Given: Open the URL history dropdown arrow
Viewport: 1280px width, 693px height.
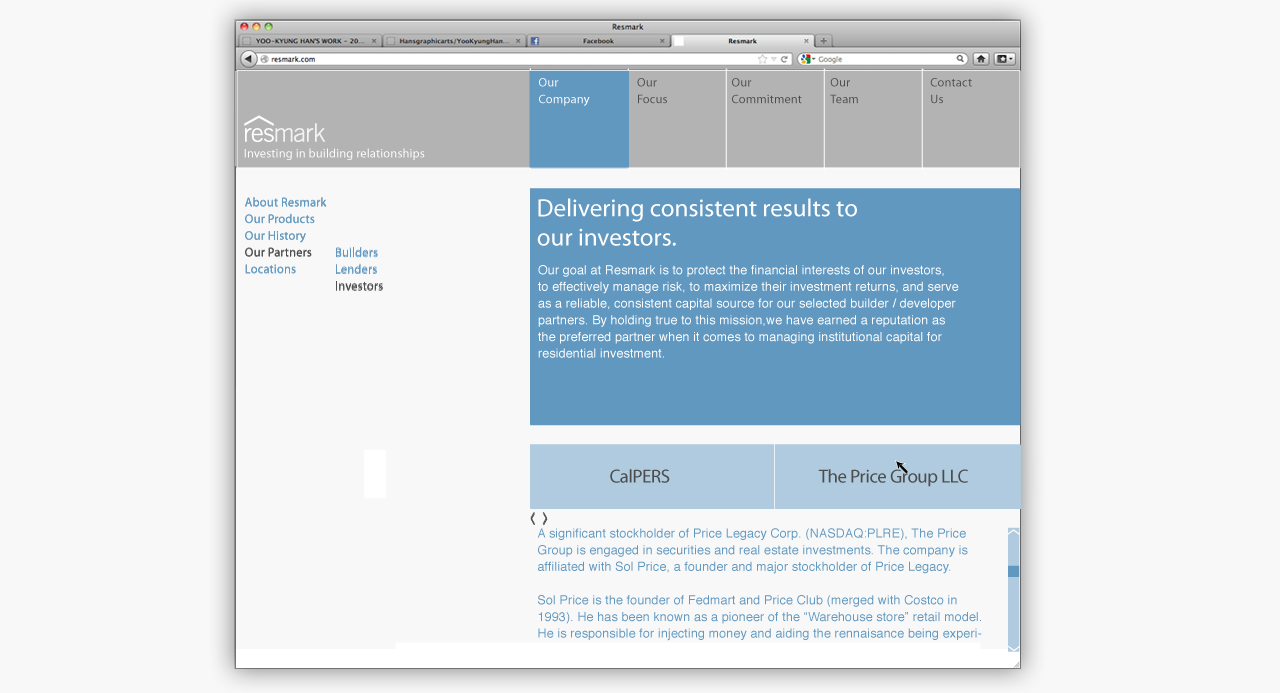Looking at the screenshot, I should click(x=773, y=59).
